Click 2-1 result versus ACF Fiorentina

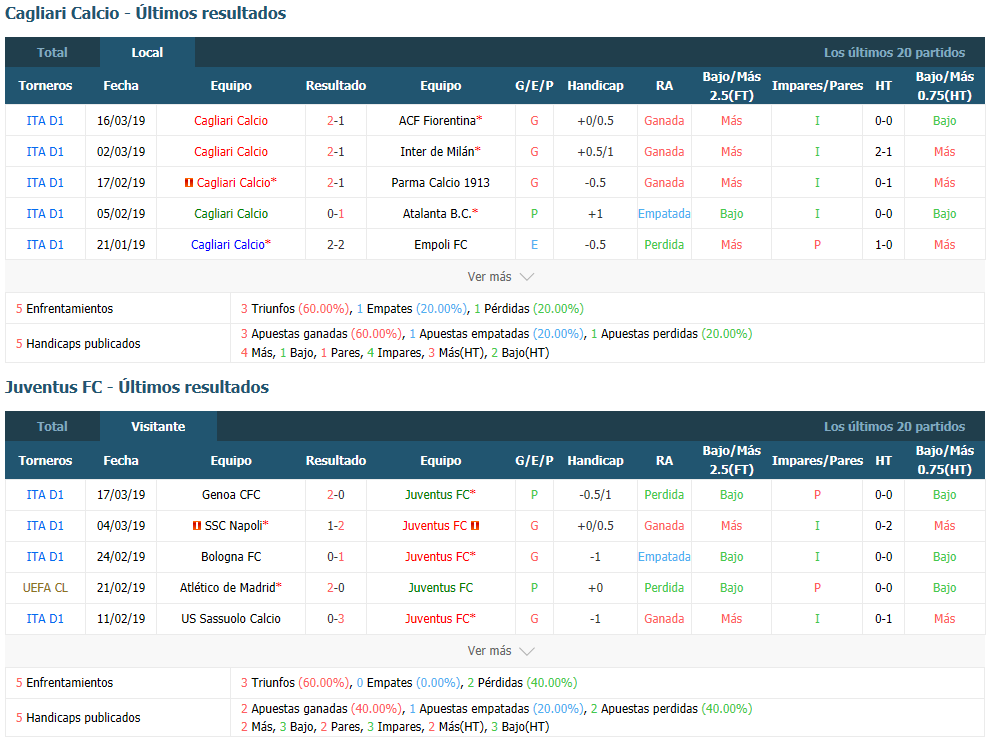[x=335, y=120]
